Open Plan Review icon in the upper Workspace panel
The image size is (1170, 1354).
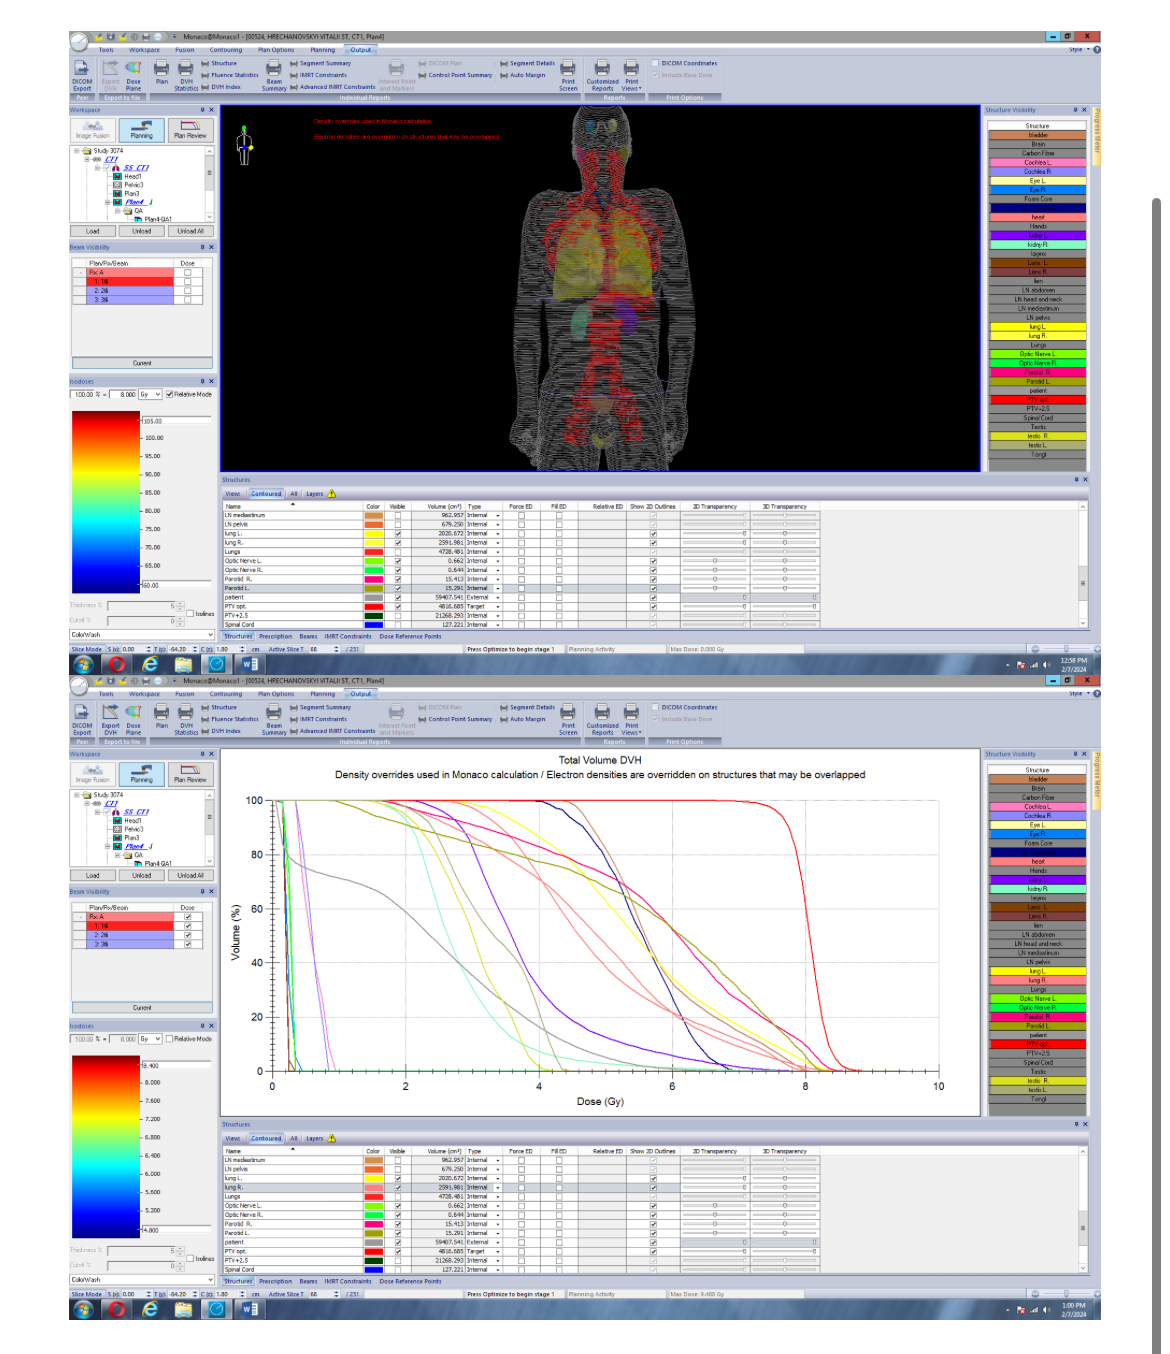pyautogui.click(x=190, y=130)
